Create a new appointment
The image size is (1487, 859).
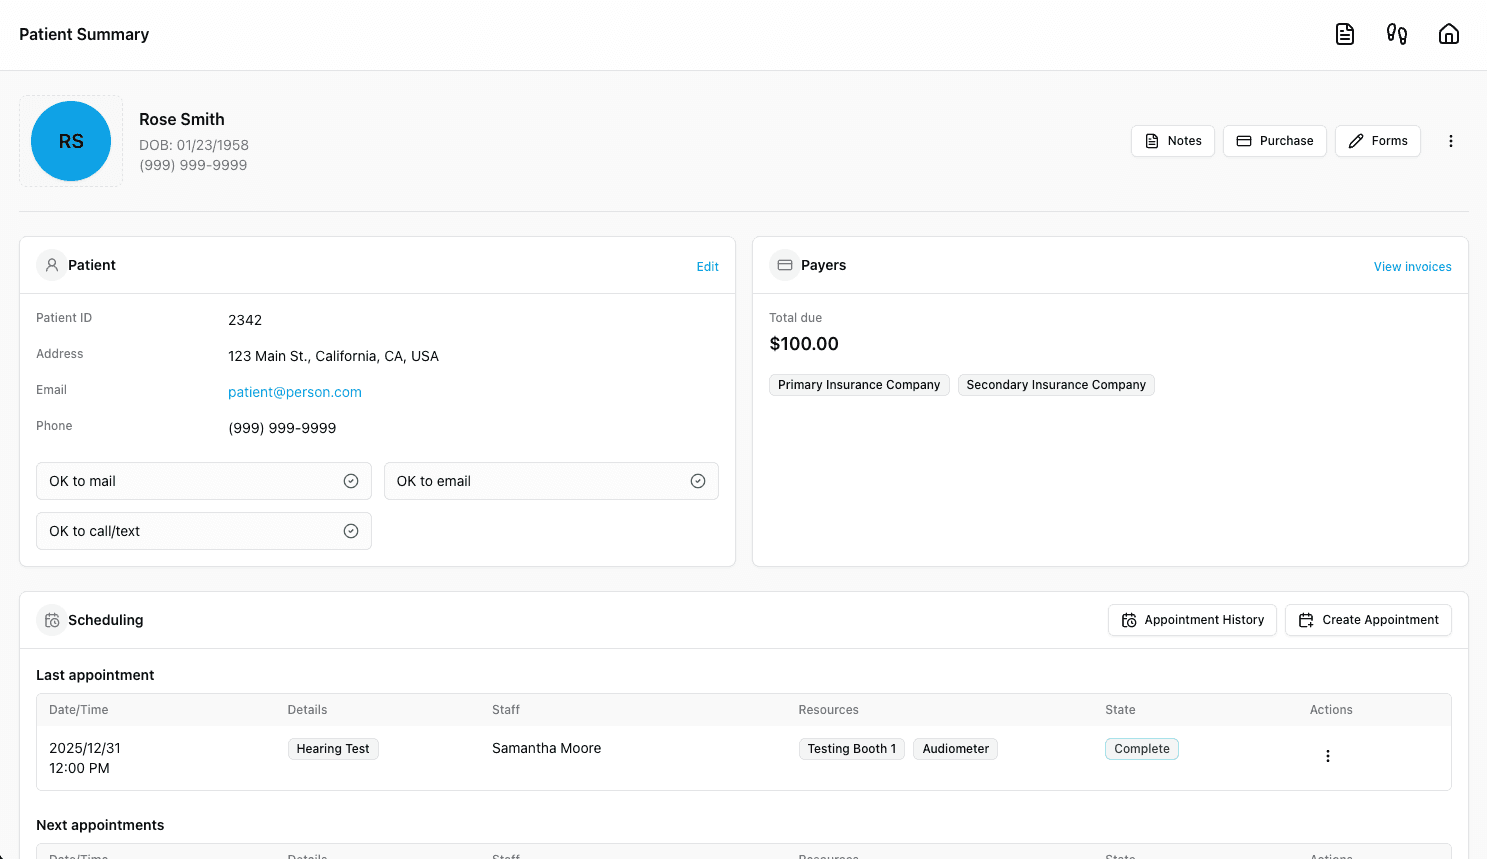tap(1368, 620)
